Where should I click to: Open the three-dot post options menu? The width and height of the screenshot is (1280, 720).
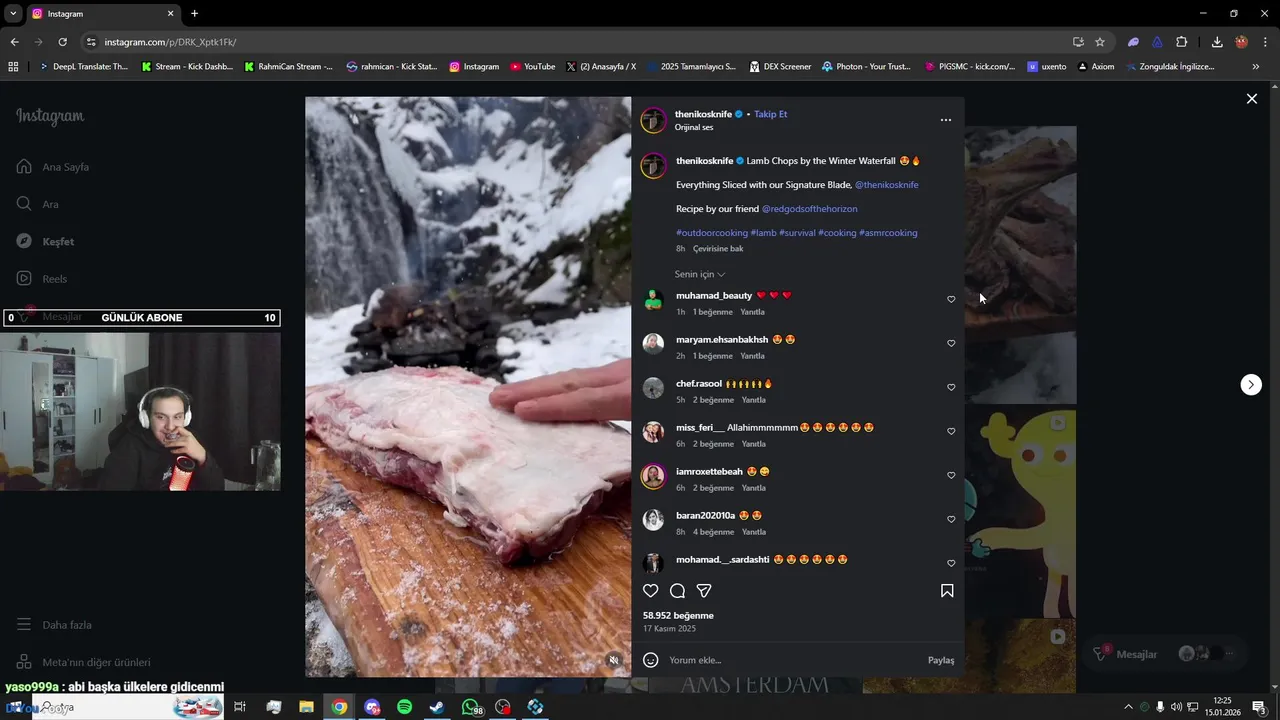(946, 120)
